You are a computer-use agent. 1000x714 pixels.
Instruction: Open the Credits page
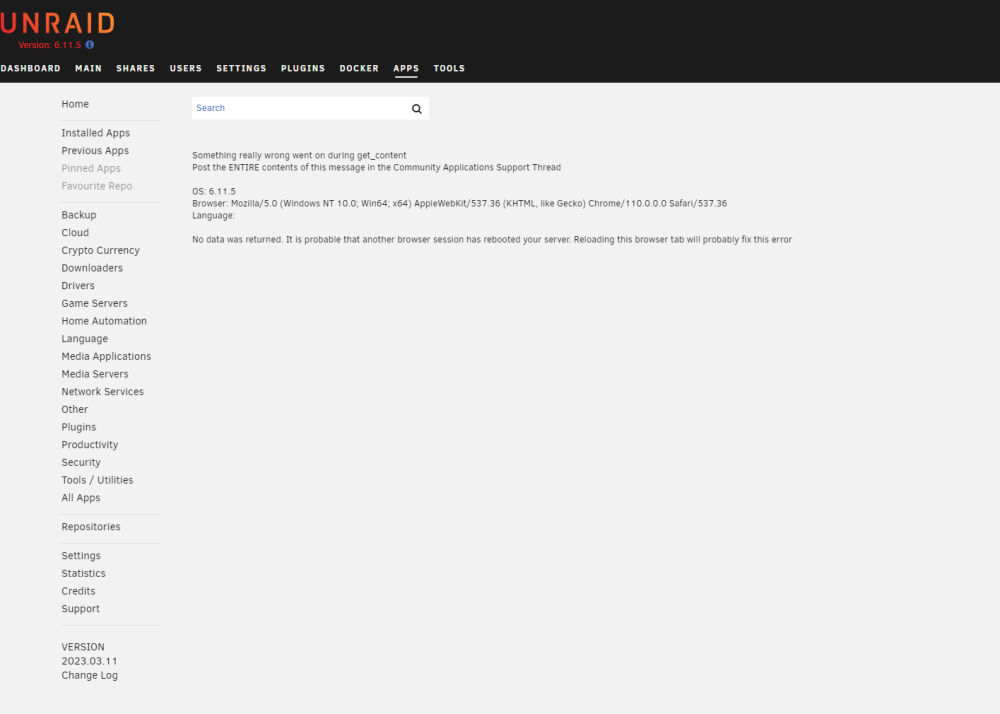click(78, 591)
